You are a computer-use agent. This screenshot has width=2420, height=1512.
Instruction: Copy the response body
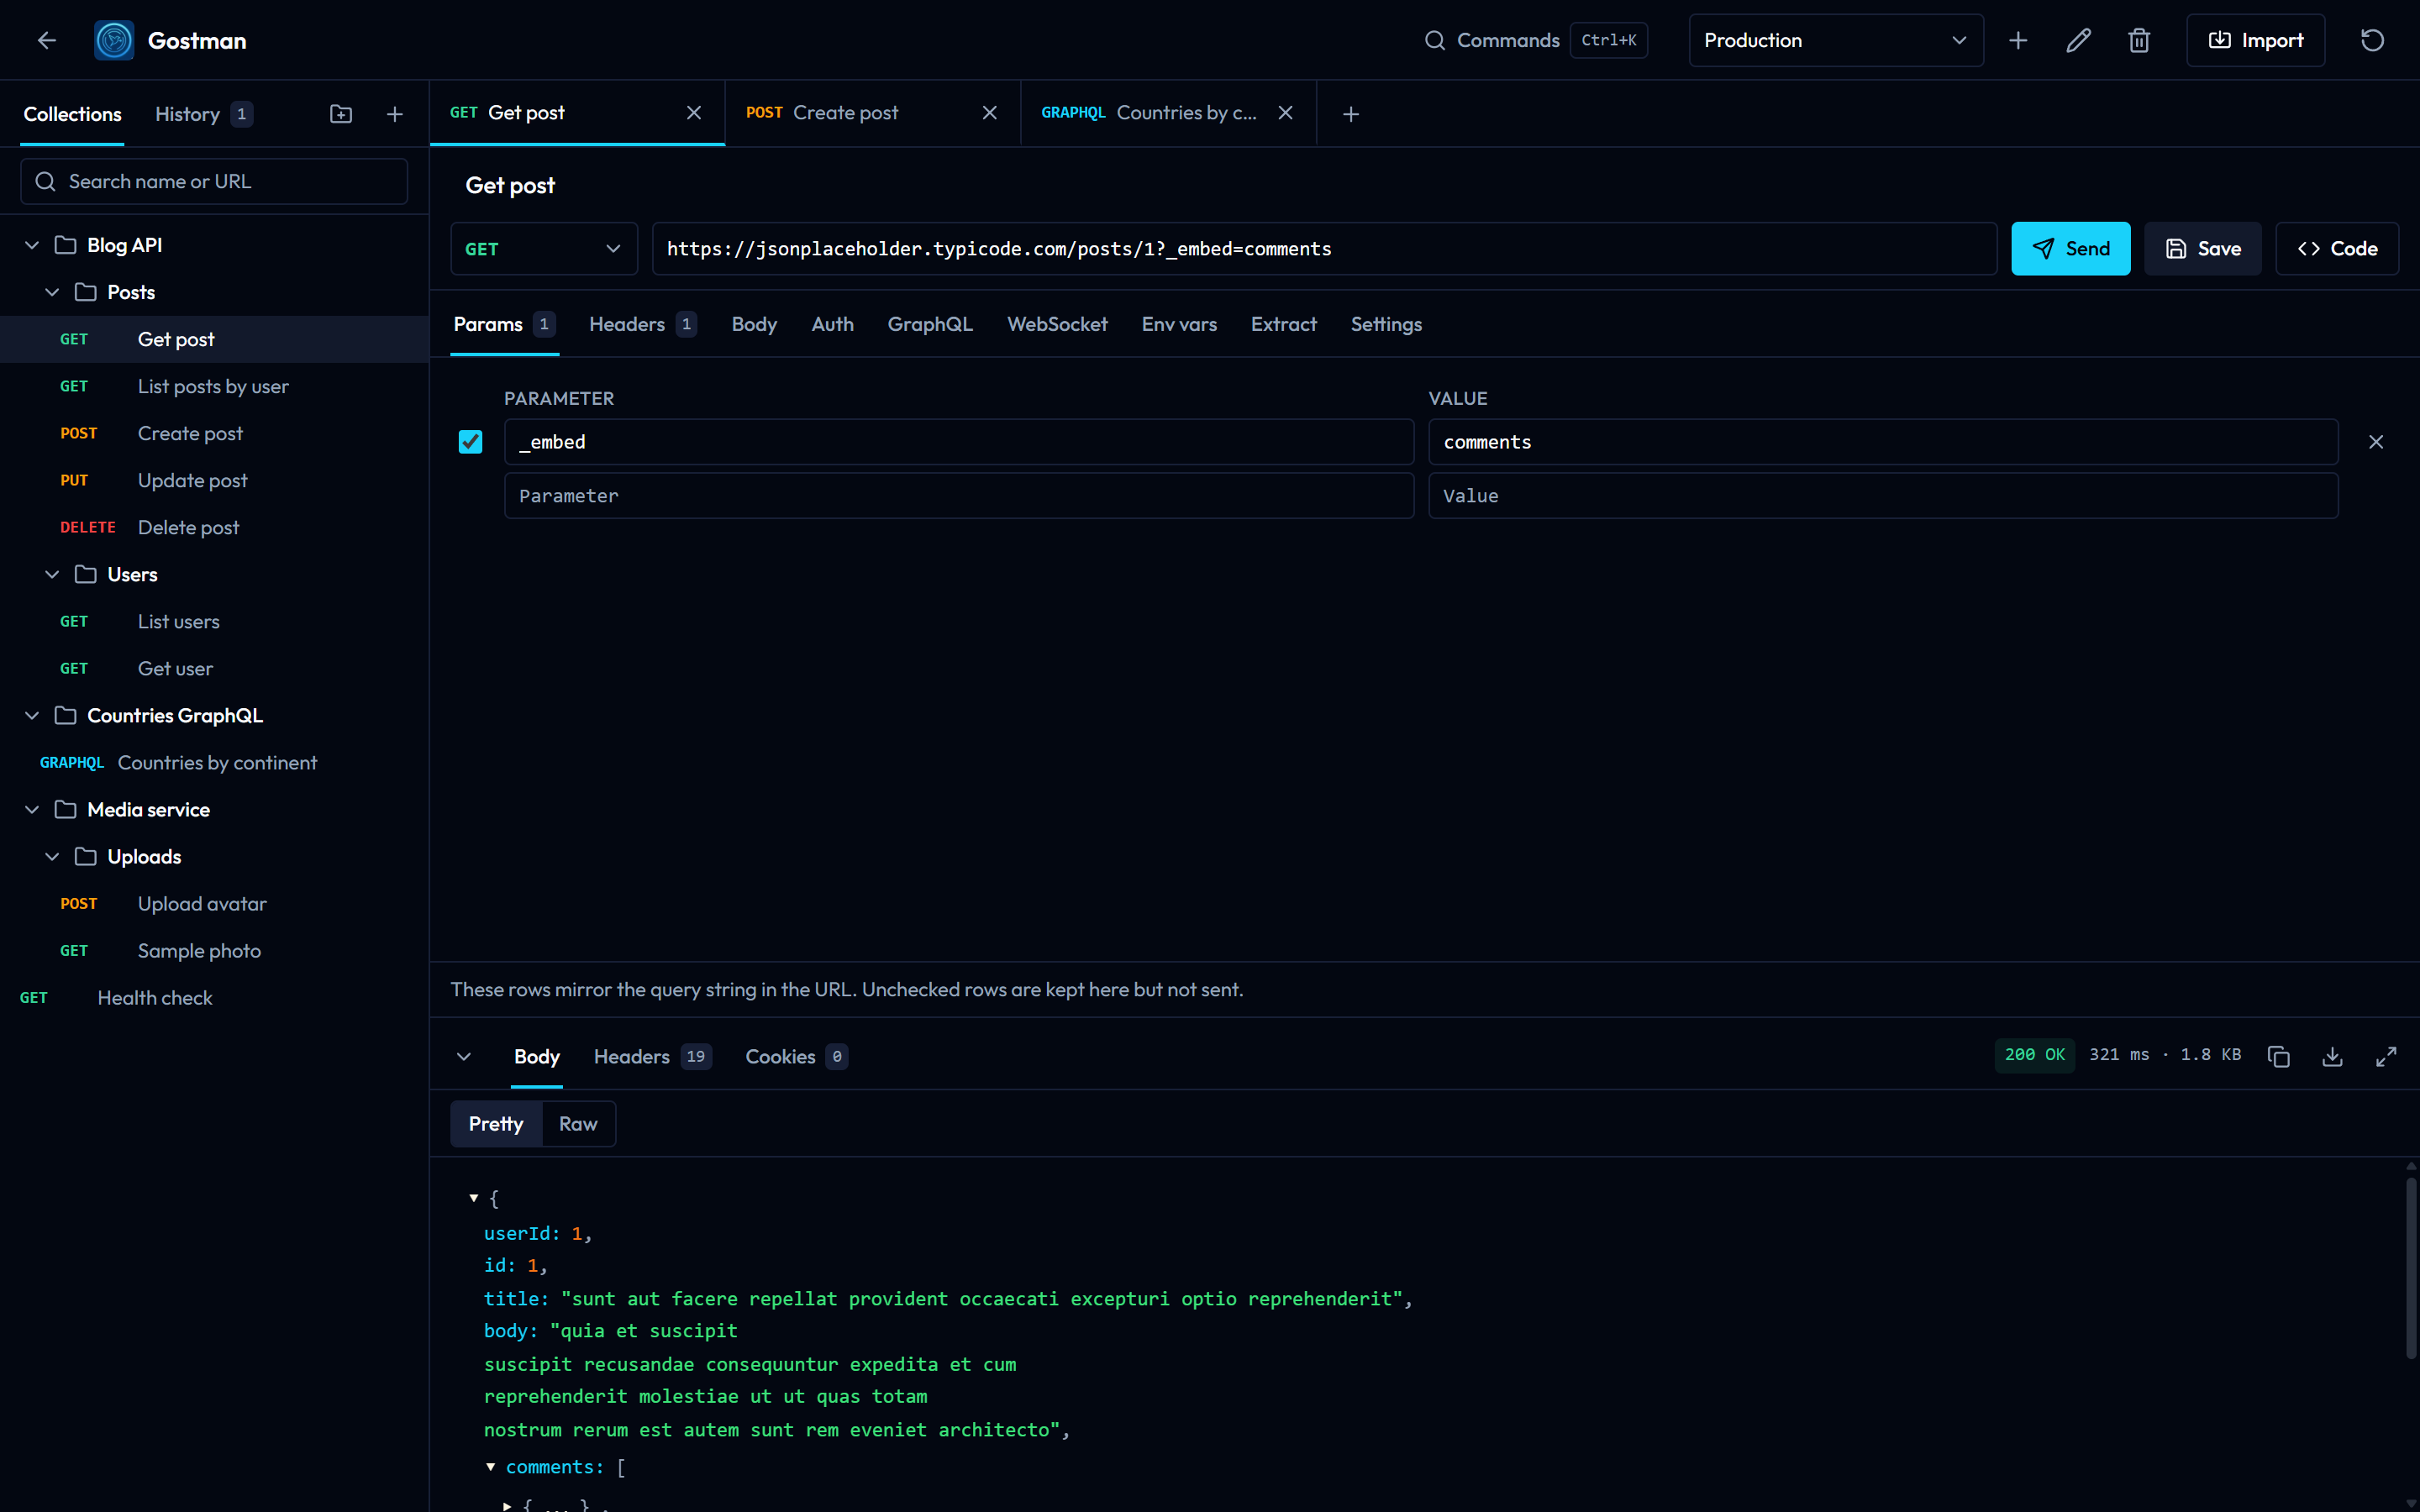tap(2279, 1056)
